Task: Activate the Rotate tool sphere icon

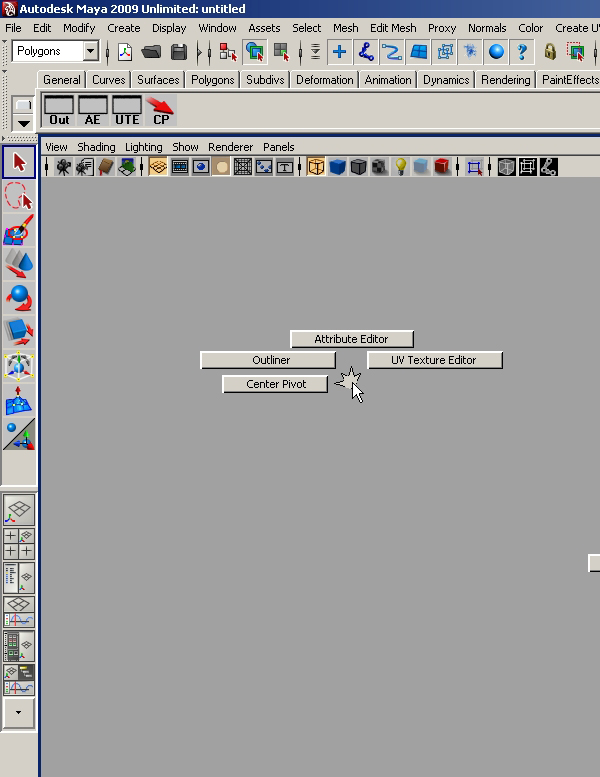Action: 19,297
